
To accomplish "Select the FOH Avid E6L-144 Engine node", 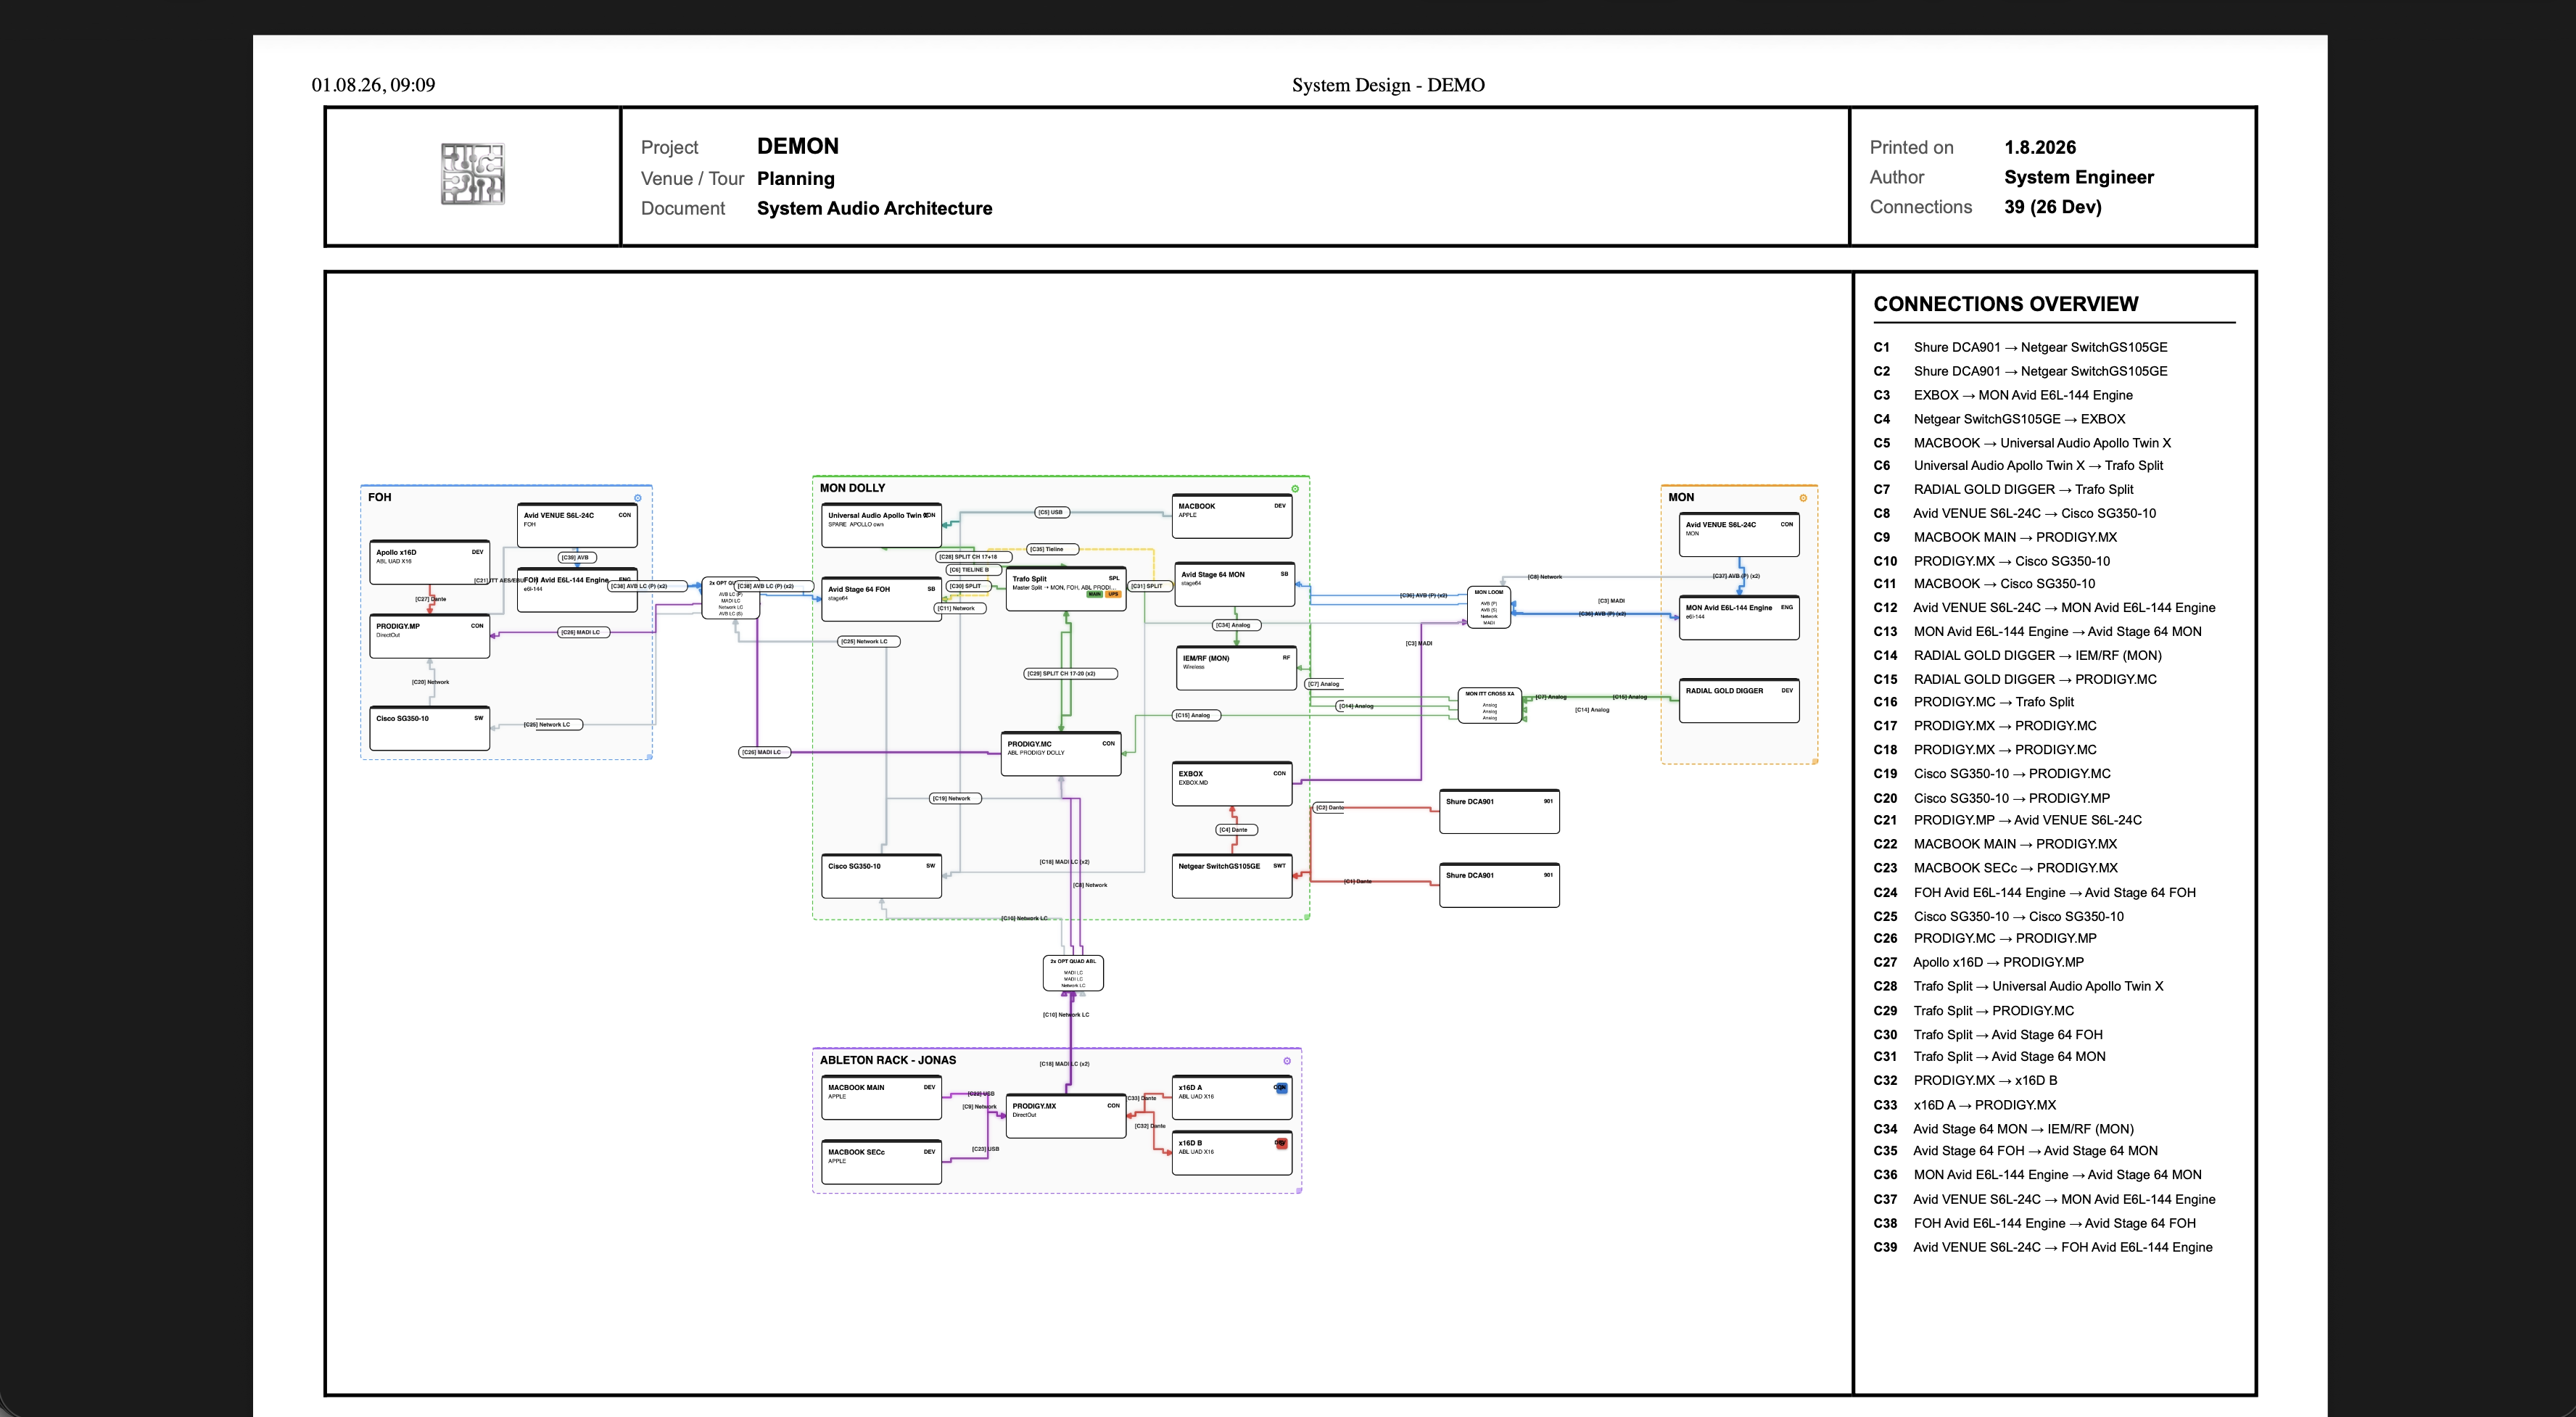I will [577, 590].
